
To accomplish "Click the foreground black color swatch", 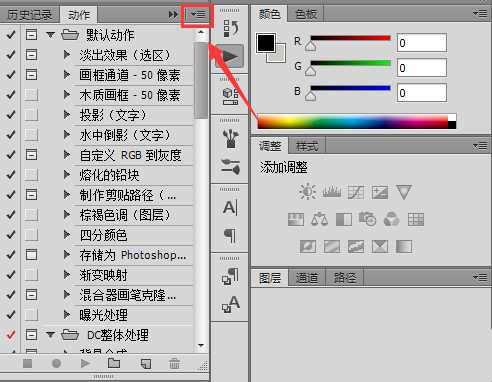I will pos(266,42).
